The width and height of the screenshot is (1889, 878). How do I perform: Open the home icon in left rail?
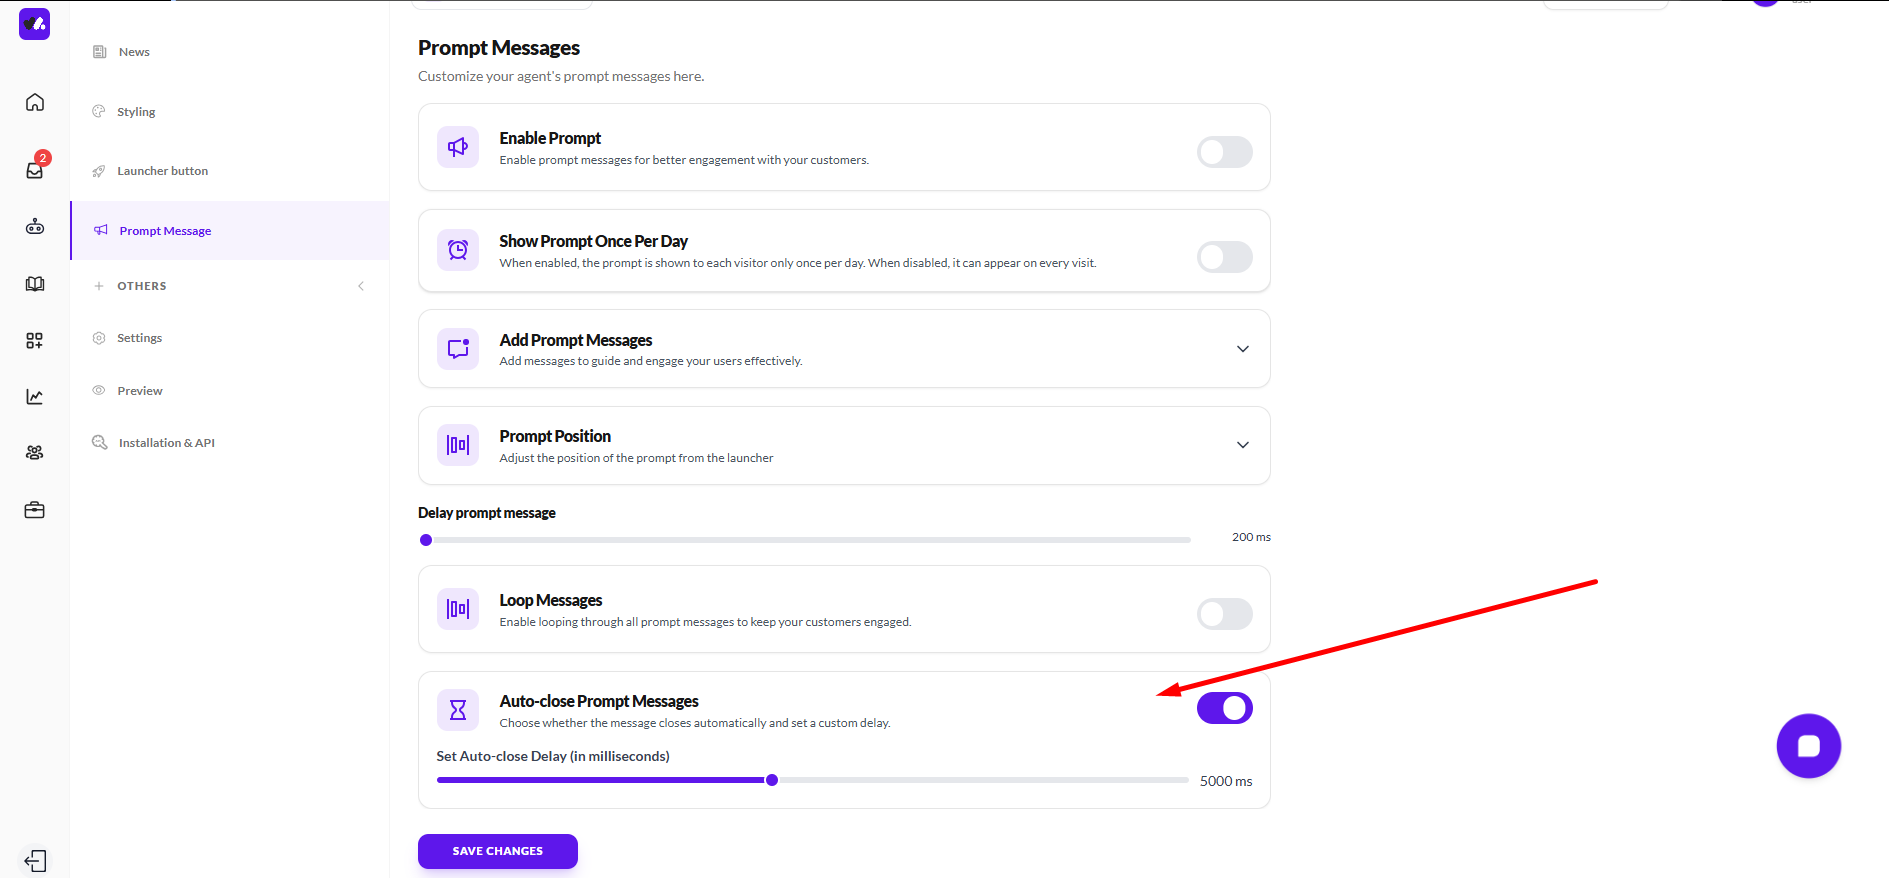tap(35, 102)
